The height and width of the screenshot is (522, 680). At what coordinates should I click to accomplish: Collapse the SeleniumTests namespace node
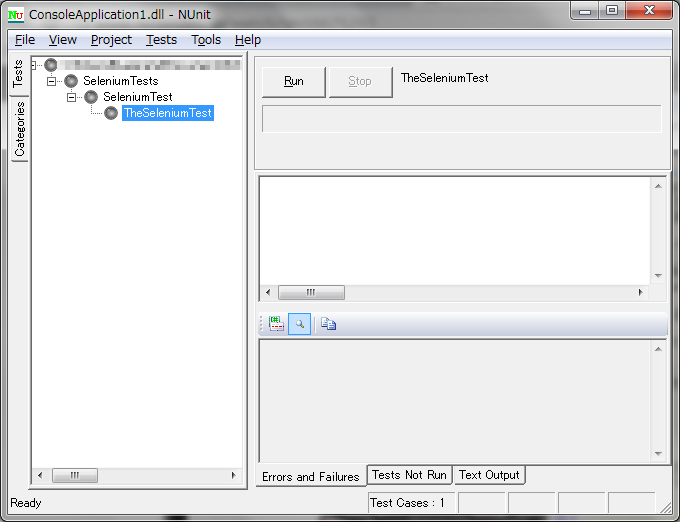pyautogui.click(x=52, y=81)
